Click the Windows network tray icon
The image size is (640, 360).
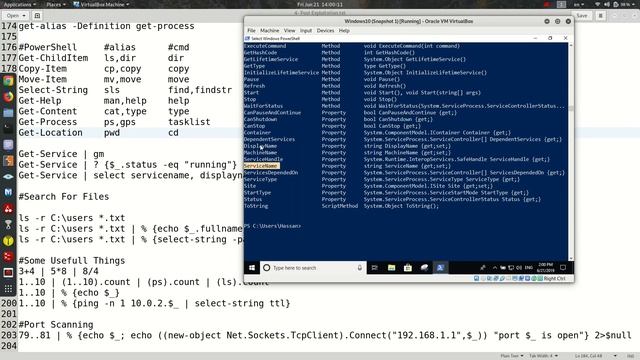pos(511,268)
